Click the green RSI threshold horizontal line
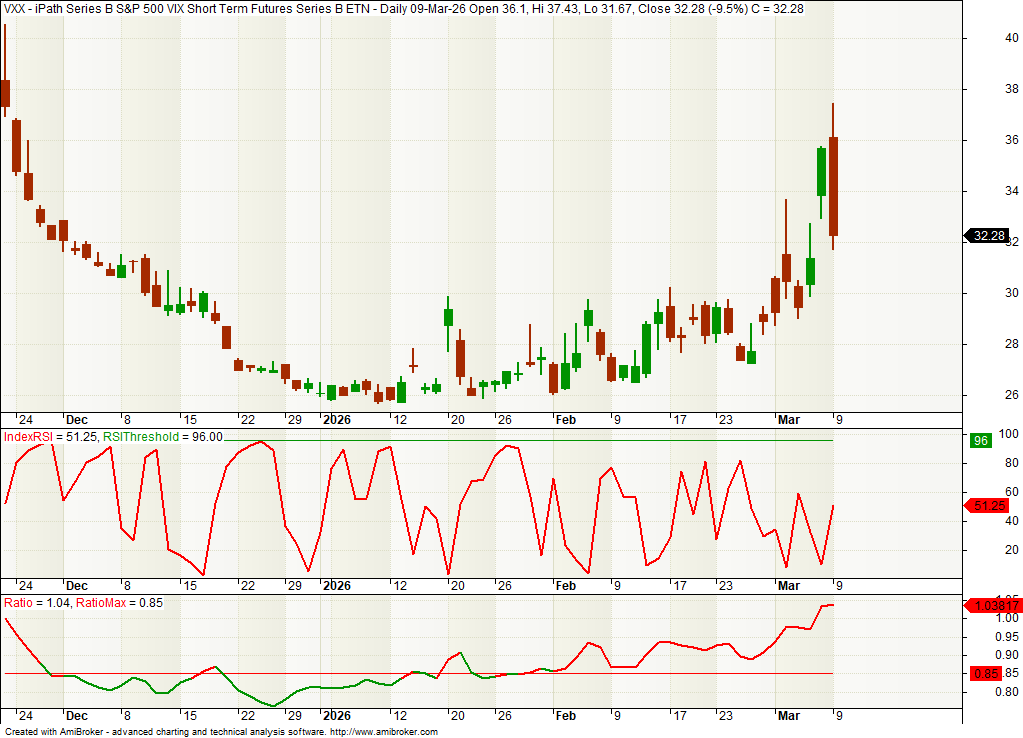The width and height of the screenshot is (1023, 738). (x=500, y=440)
